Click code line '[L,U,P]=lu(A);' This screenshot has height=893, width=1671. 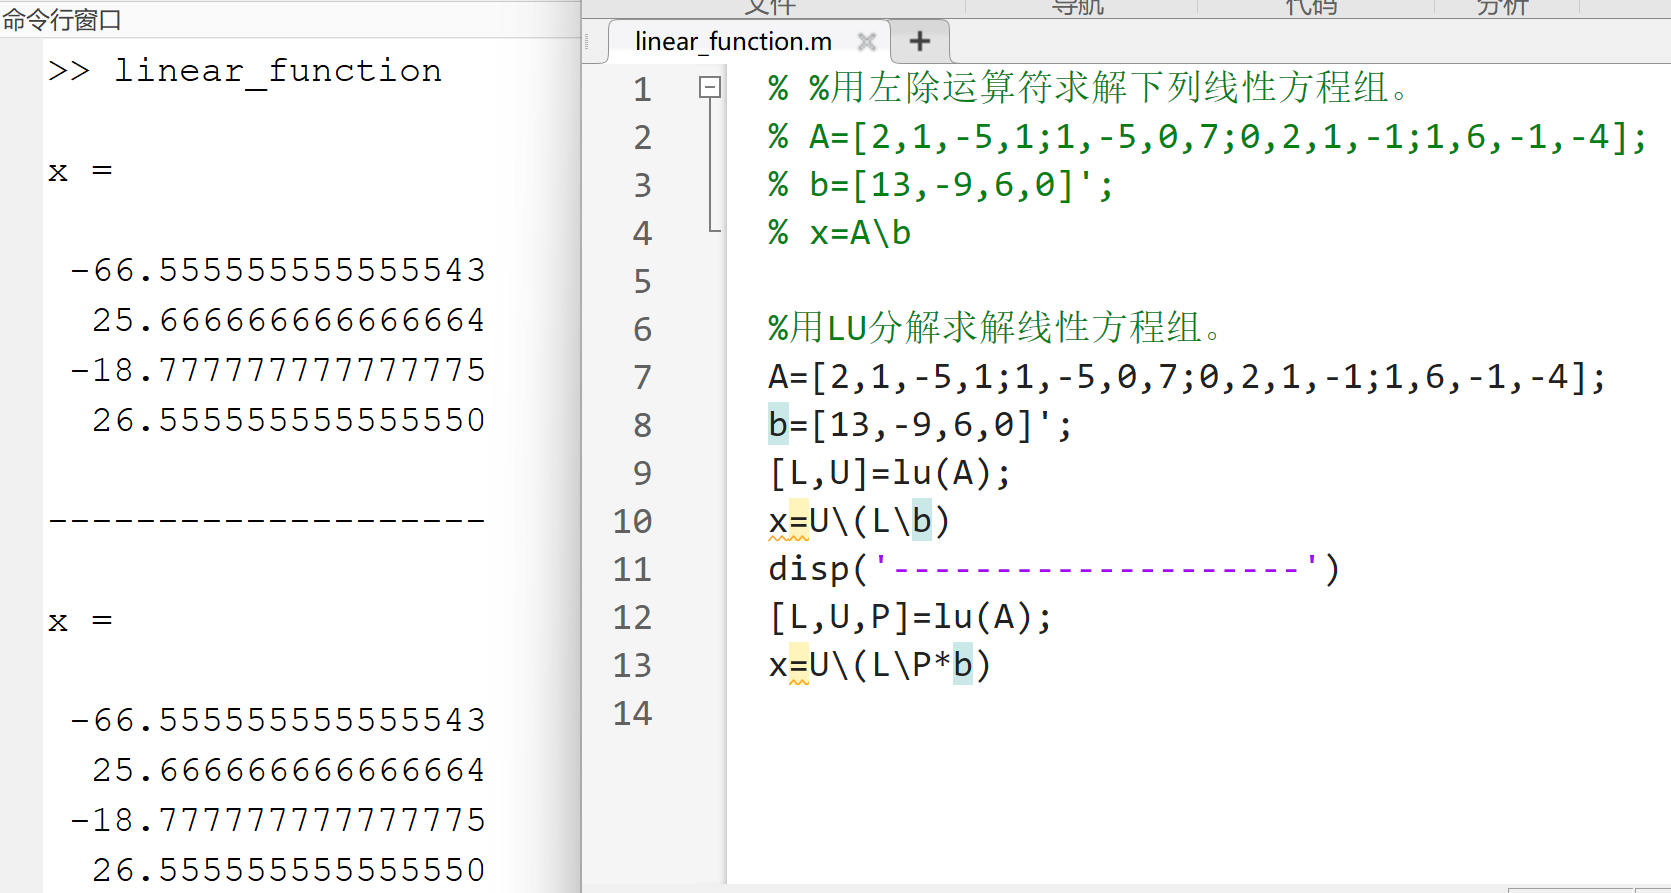[910, 617]
